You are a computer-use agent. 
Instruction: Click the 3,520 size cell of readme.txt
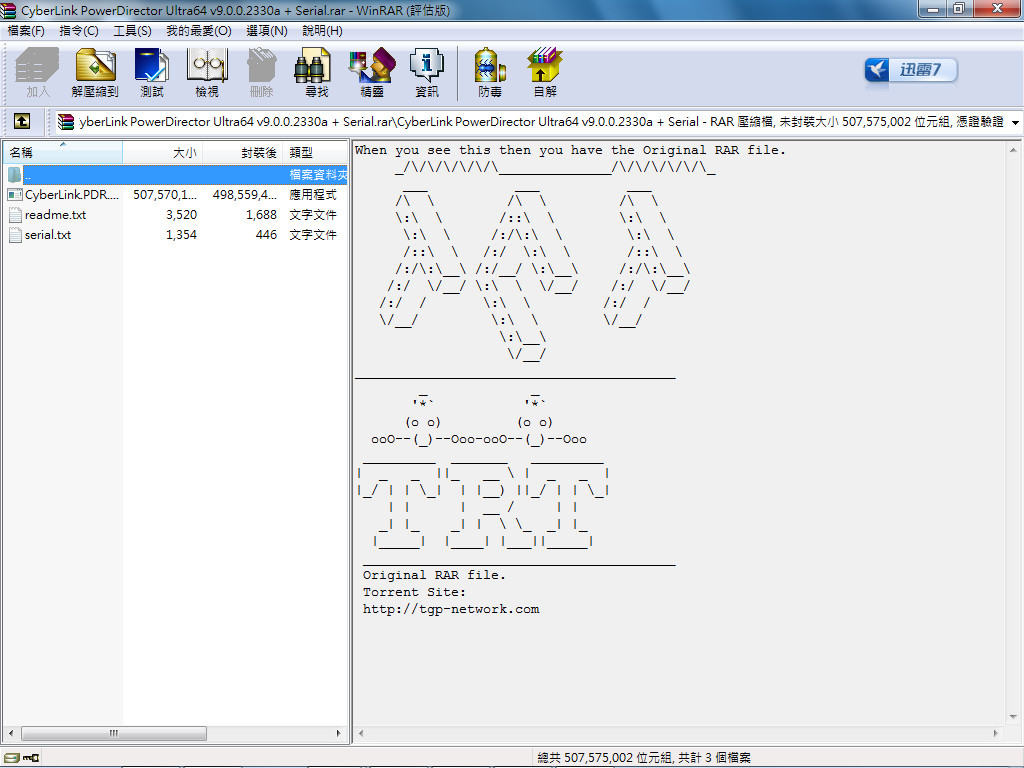pyautogui.click(x=181, y=215)
